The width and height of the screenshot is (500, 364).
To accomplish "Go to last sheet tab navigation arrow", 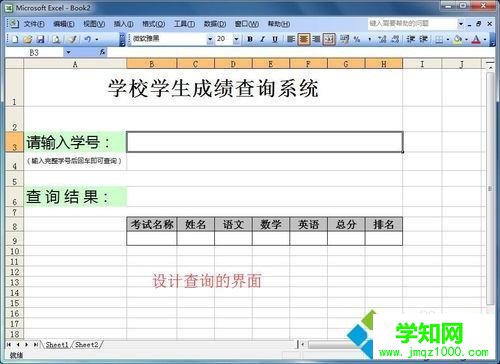I will pos(35,345).
